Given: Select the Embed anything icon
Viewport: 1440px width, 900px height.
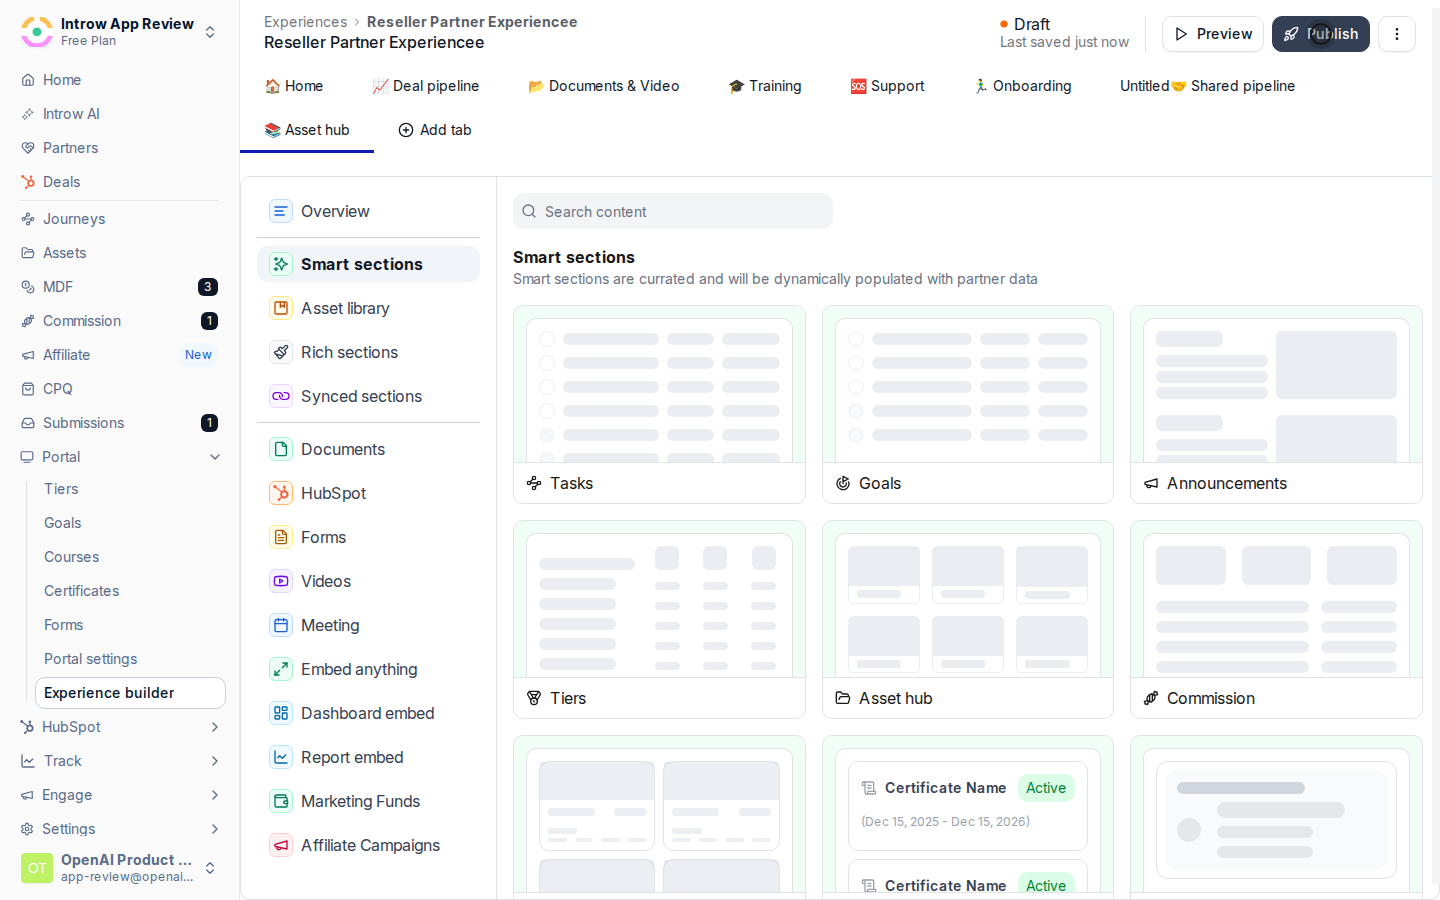Looking at the screenshot, I should coord(281,669).
